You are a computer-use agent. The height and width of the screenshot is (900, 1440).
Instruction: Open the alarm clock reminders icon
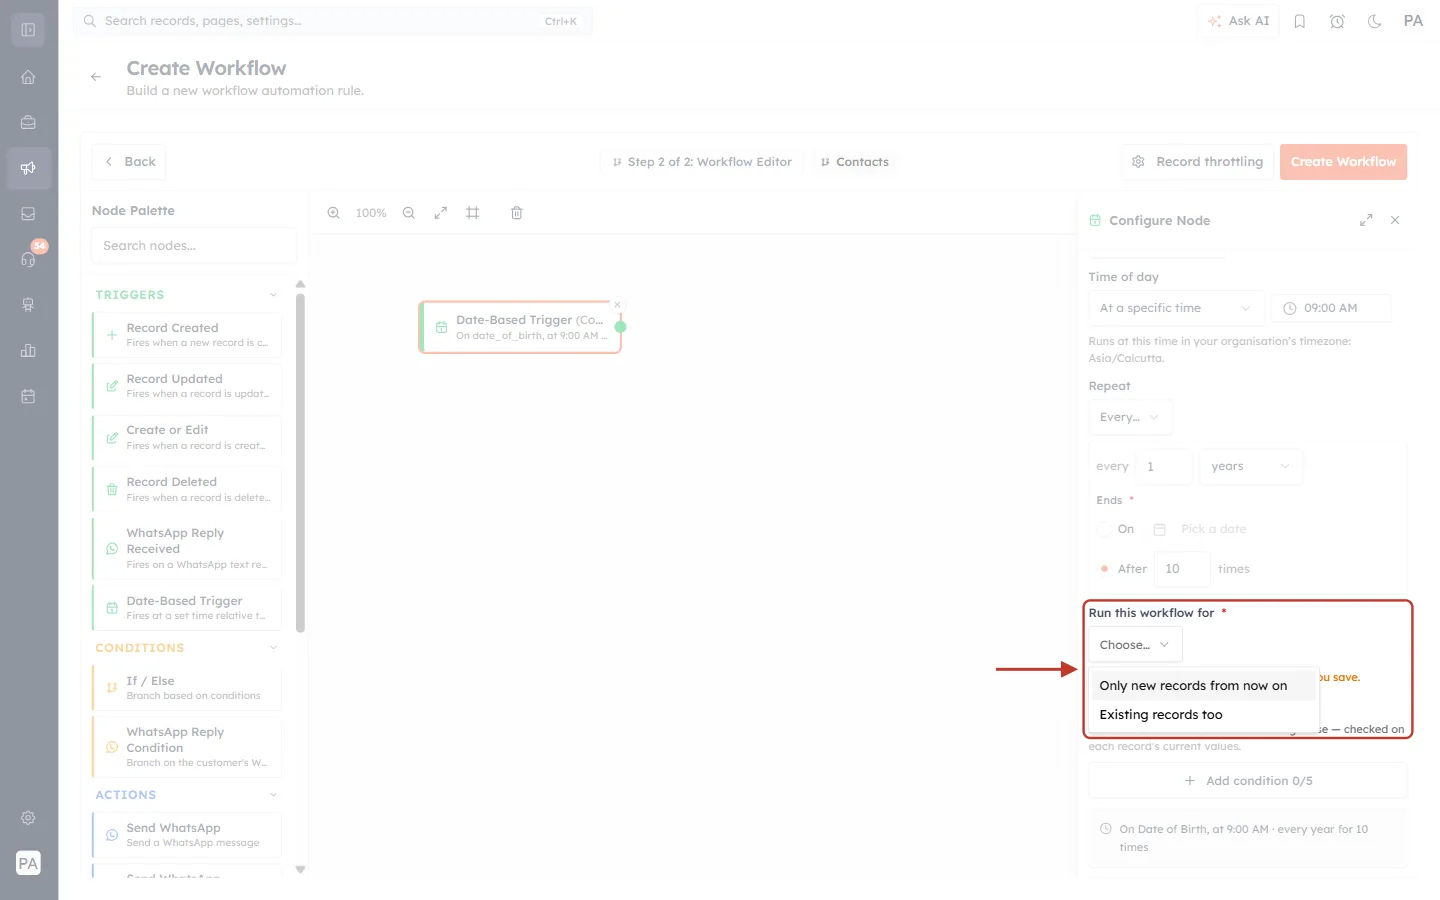(x=1337, y=21)
